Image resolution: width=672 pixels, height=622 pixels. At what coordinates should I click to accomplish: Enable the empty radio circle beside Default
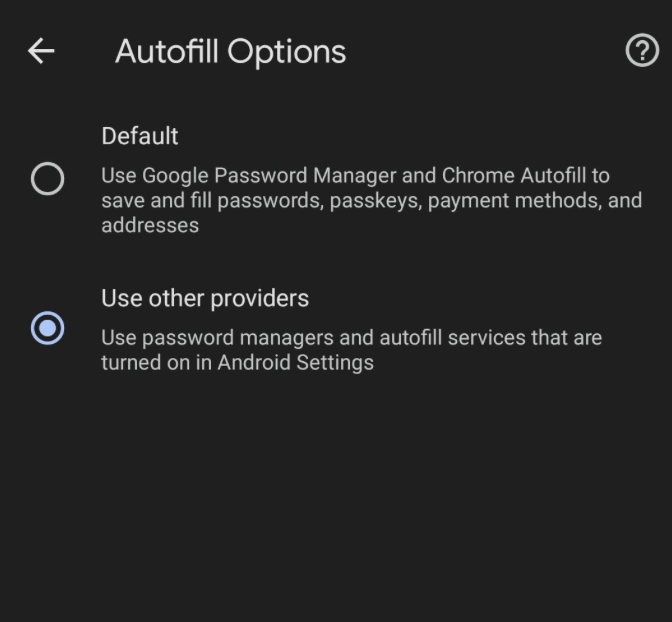click(x=48, y=179)
